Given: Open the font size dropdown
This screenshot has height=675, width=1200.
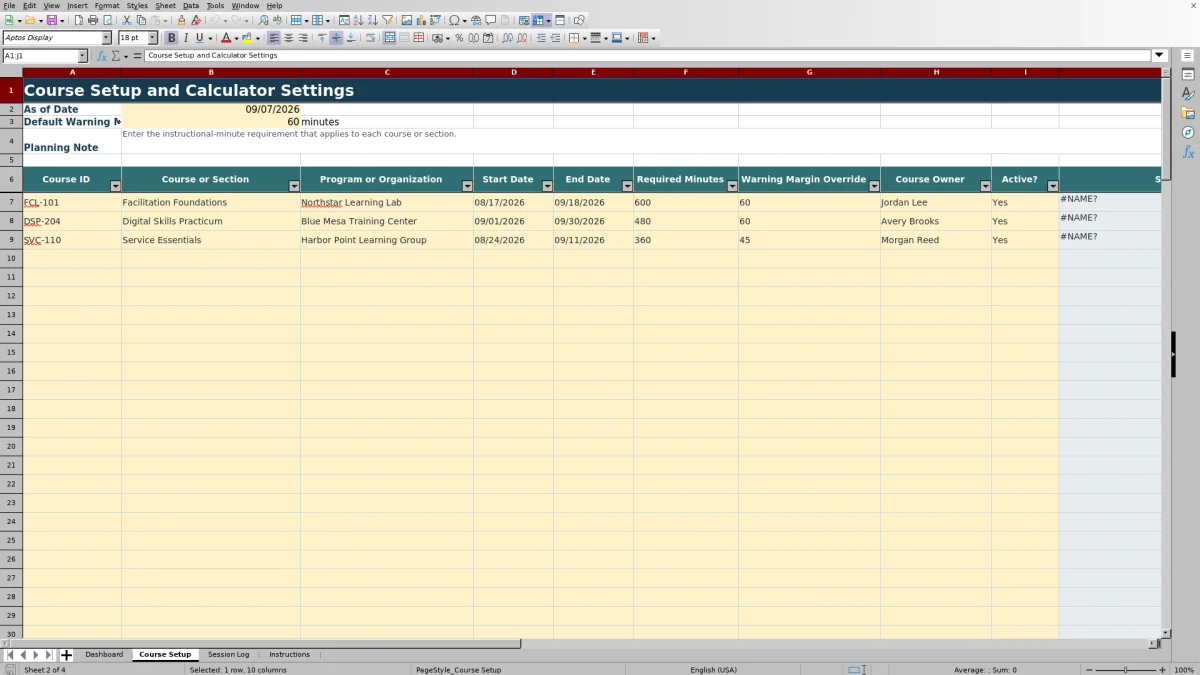Looking at the screenshot, I should click(153, 38).
